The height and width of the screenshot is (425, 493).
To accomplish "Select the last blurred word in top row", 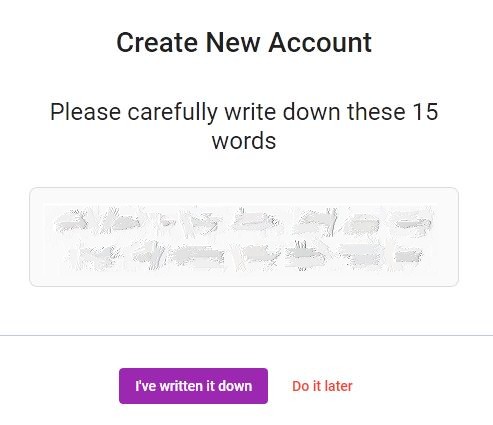I will pos(412,221).
